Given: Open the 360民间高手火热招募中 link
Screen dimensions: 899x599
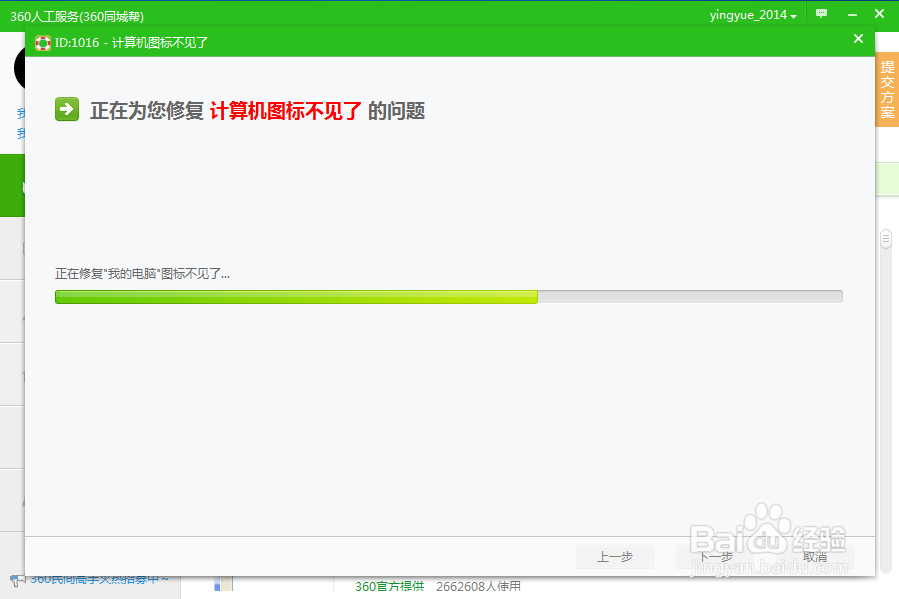Looking at the screenshot, I should tap(100, 580).
